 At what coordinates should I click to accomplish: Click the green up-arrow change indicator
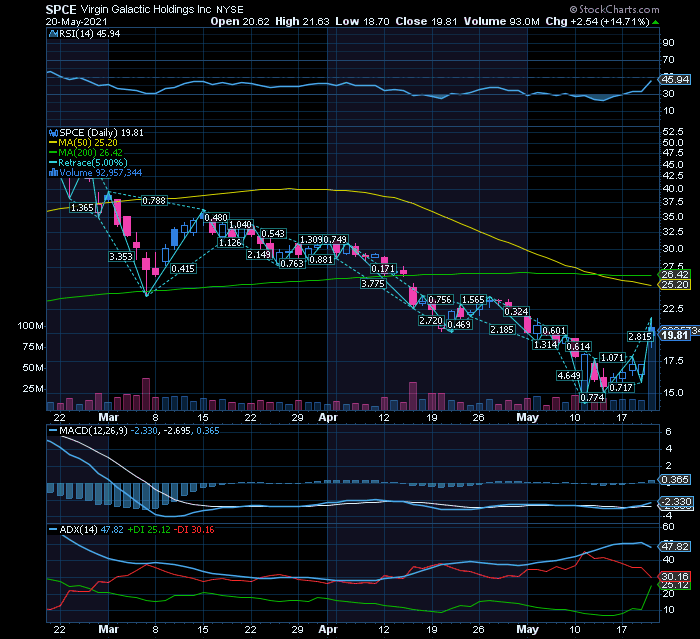655,22
